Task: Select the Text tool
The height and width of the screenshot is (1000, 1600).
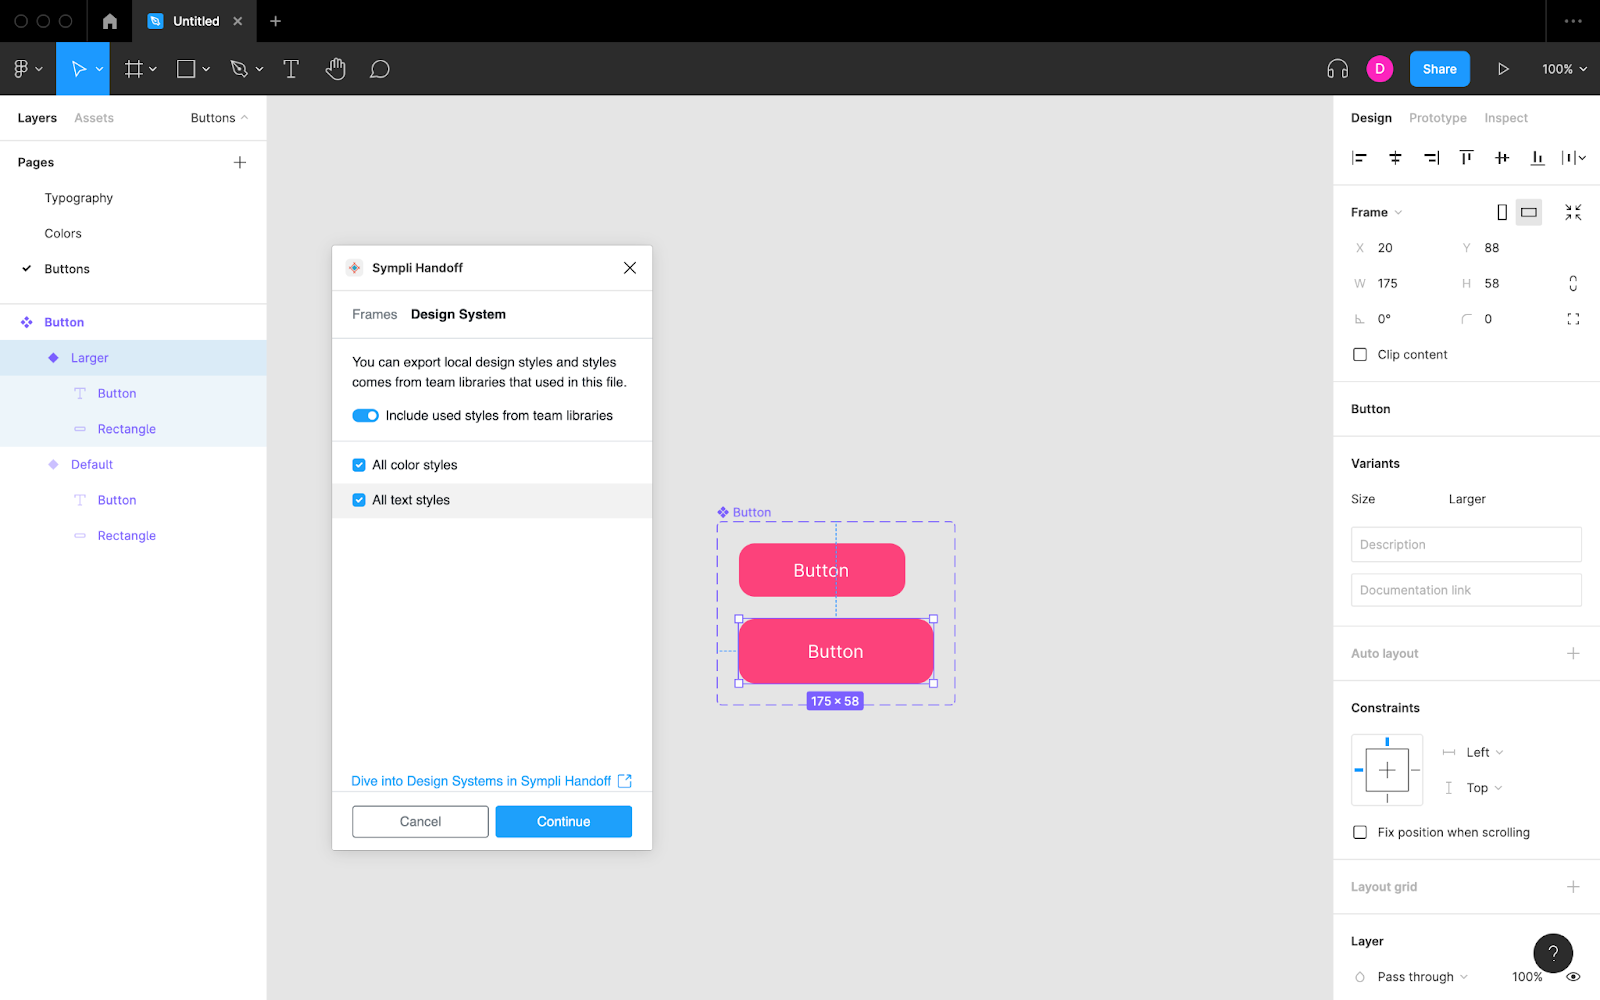Action: tap(291, 69)
